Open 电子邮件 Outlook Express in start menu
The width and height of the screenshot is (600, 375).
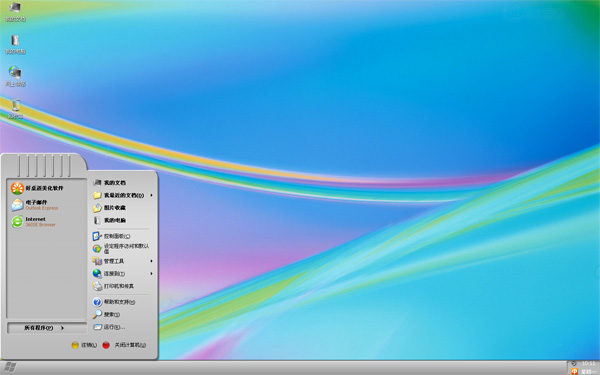(35, 205)
